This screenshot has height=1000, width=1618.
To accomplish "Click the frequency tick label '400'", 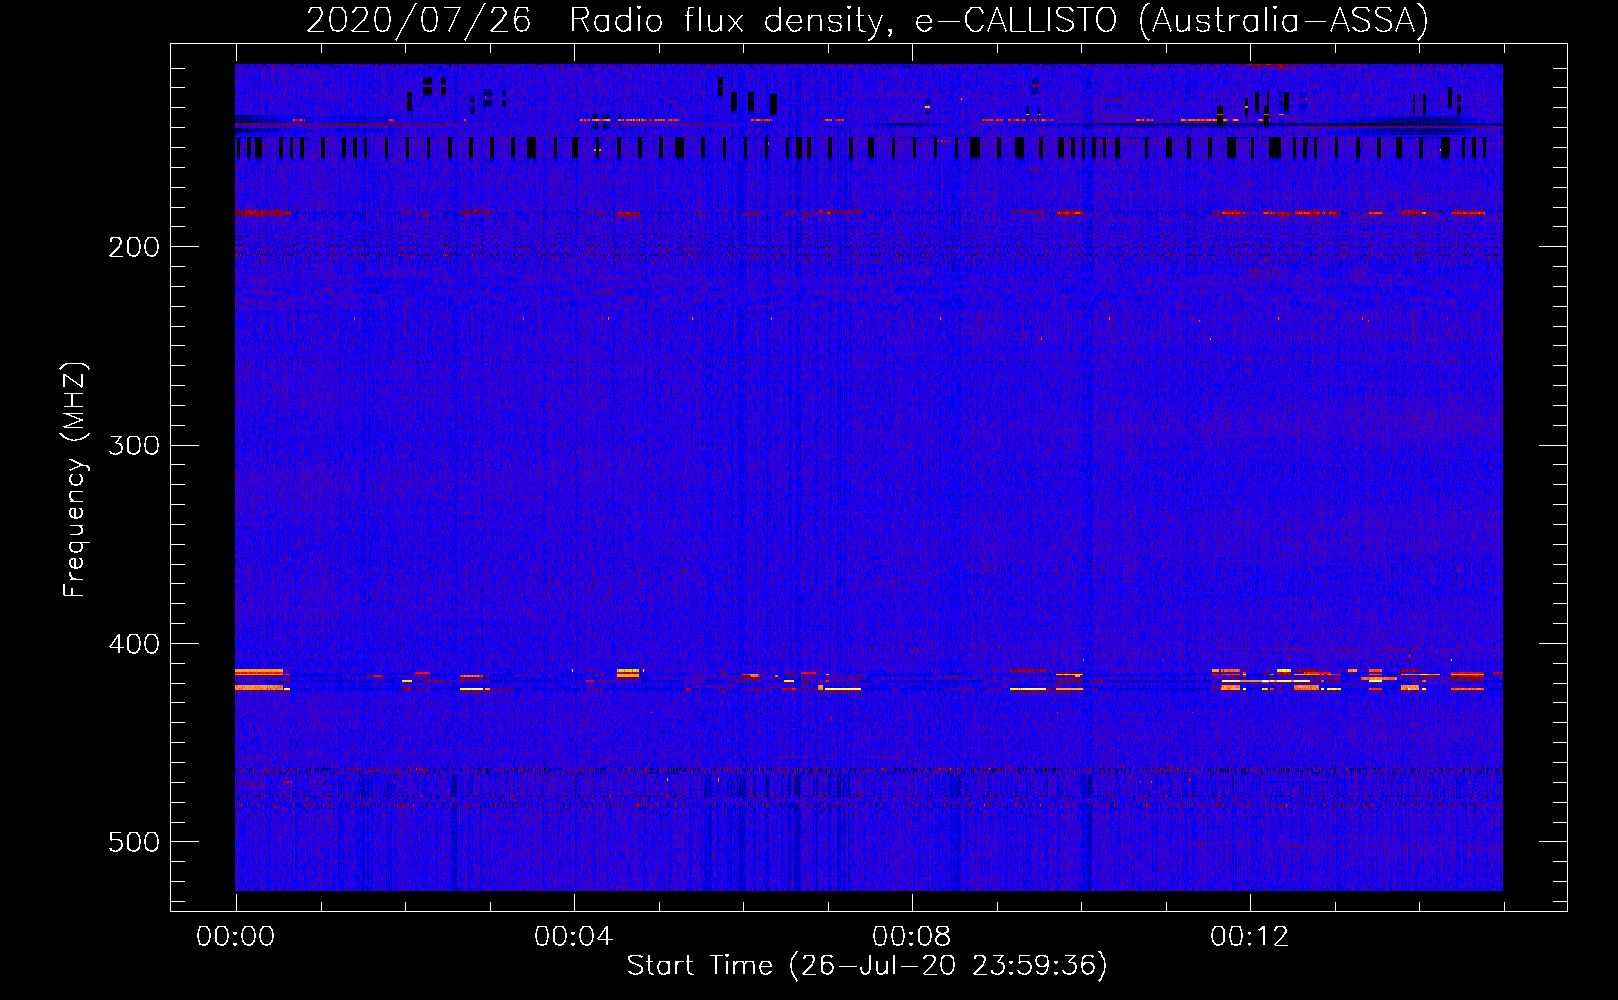I will click(x=134, y=644).
